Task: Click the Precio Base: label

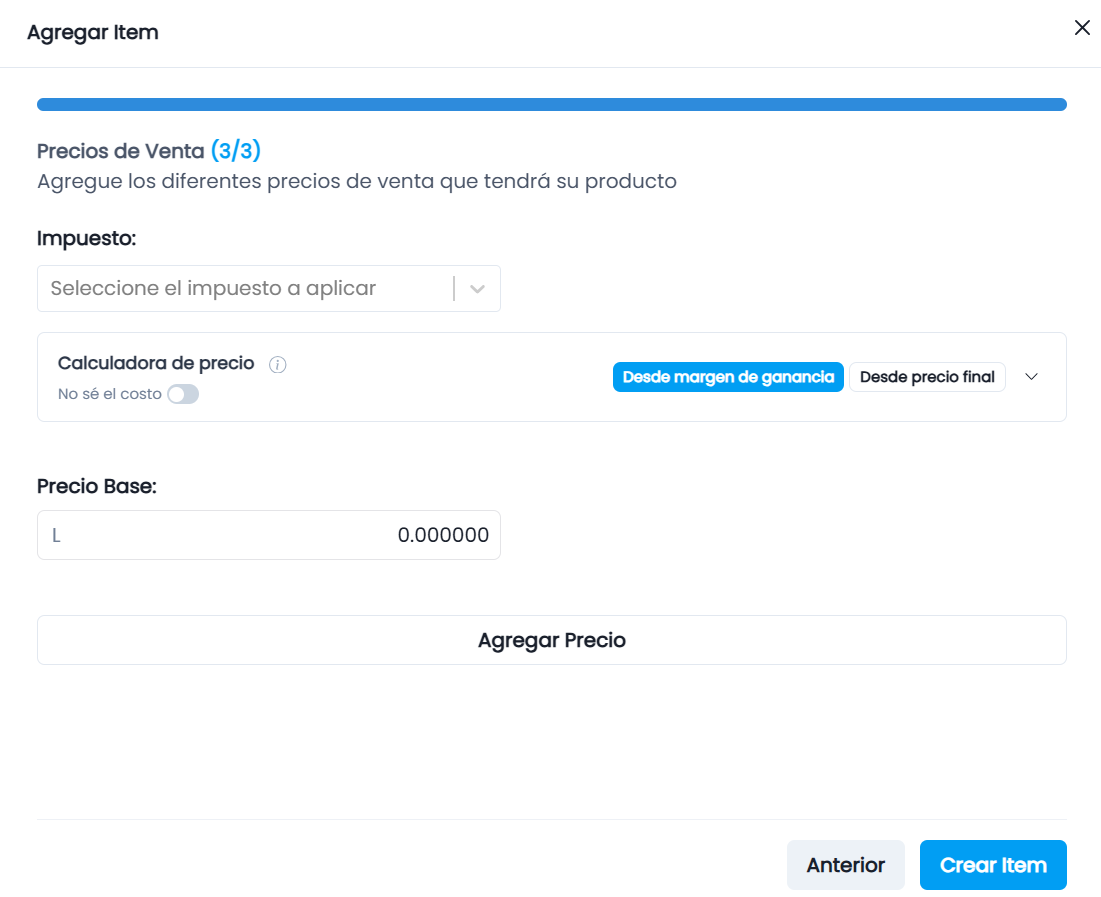Action: click(97, 486)
